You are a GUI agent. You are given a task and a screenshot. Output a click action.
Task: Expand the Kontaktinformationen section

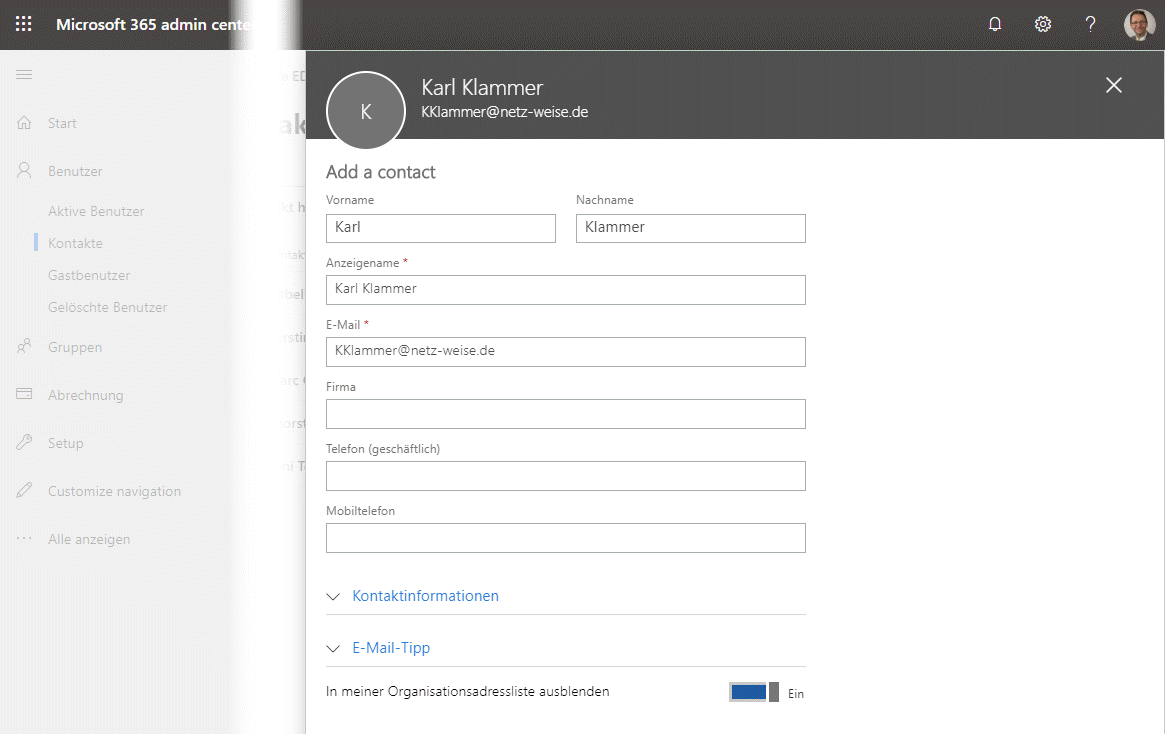(x=425, y=596)
